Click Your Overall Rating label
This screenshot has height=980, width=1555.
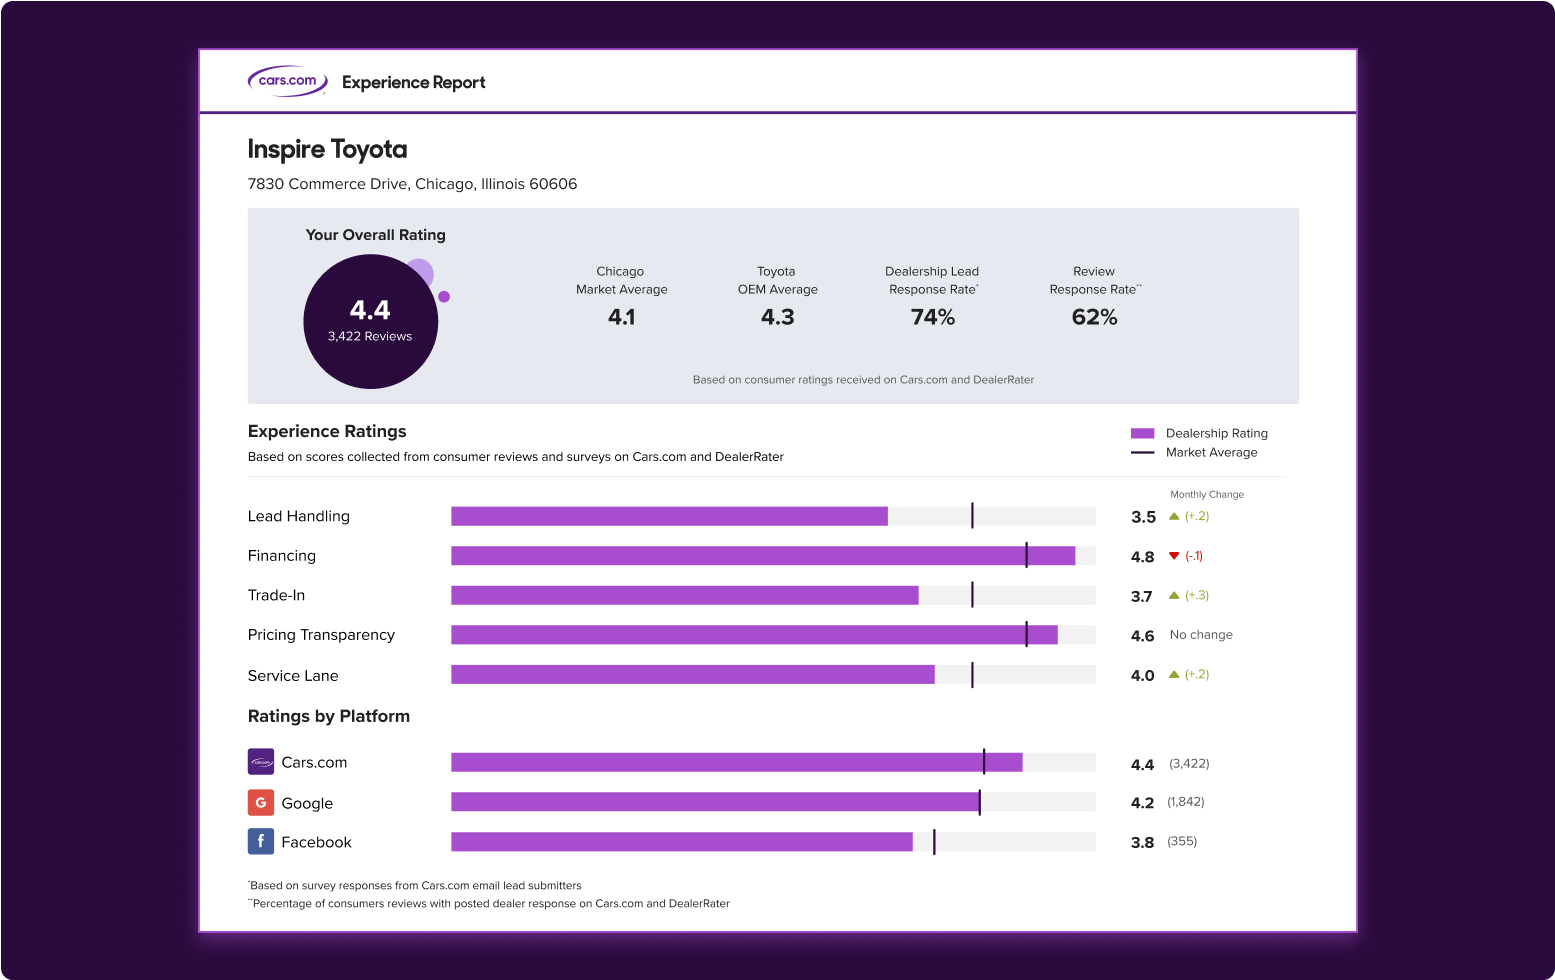click(376, 235)
